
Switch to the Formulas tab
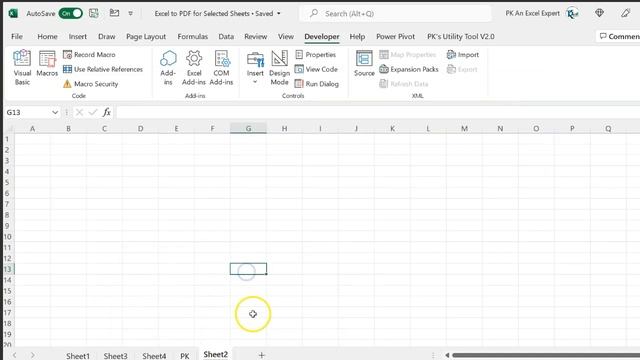pyautogui.click(x=193, y=37)
